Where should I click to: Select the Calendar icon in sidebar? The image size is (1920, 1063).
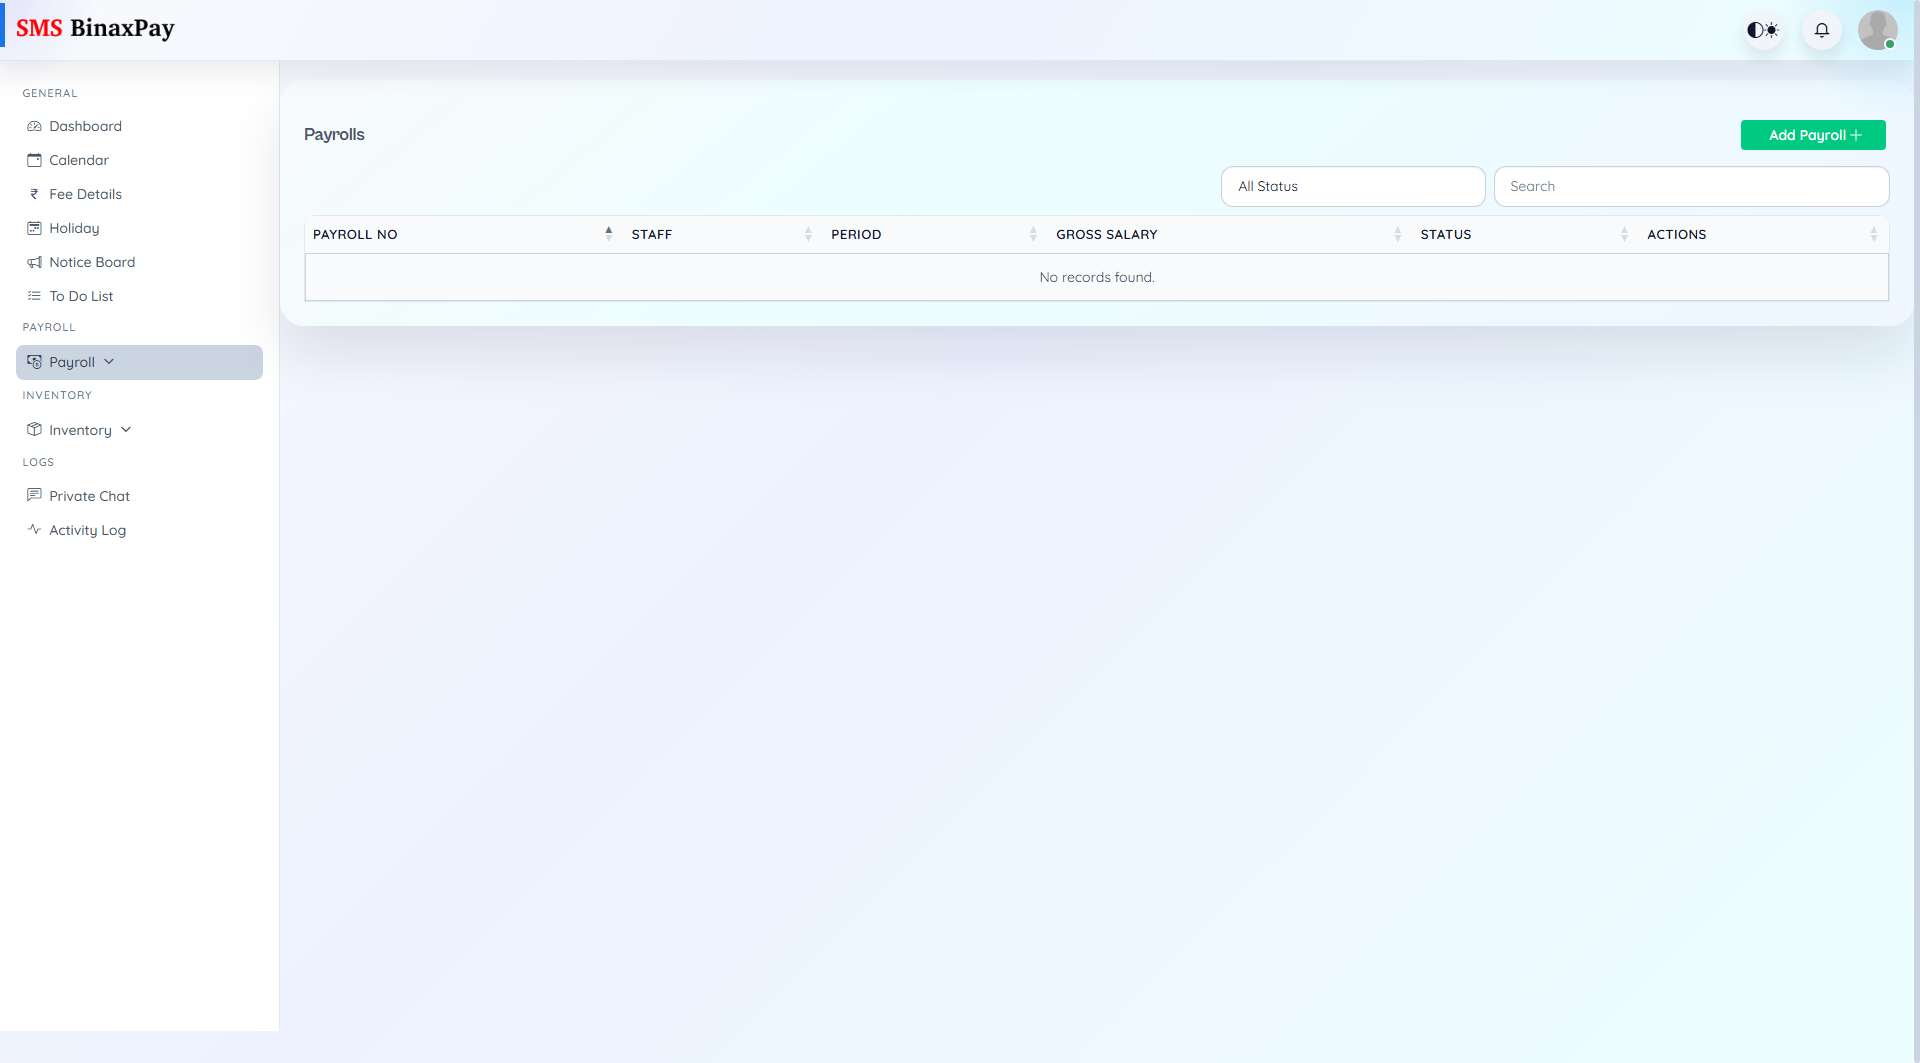click(x=34, y=160)
